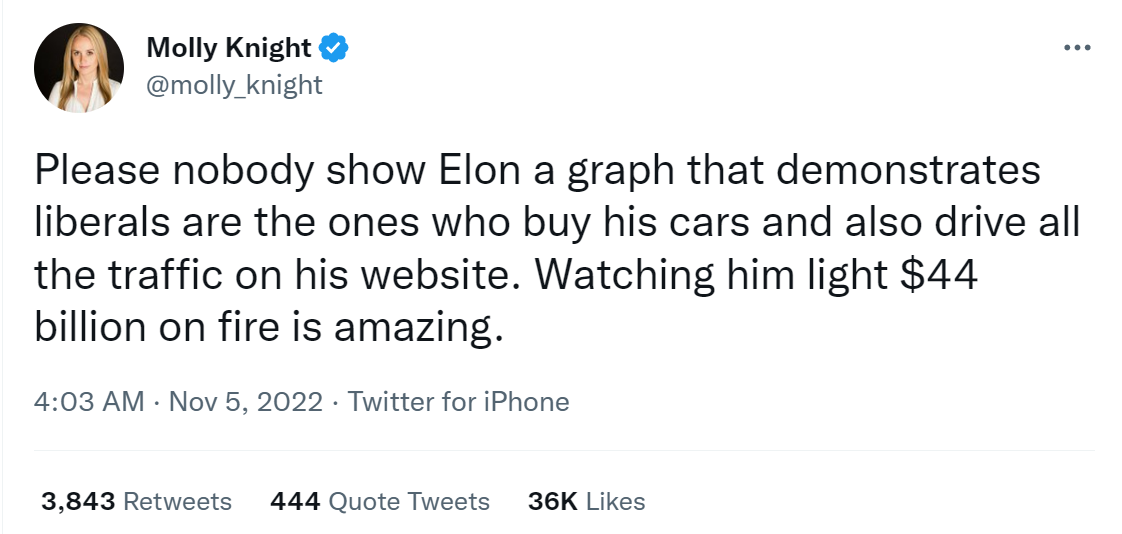Viewport: 1122px width, 534px height.
Task: Open the Twitter for iPhone source link
Action: 458,402
